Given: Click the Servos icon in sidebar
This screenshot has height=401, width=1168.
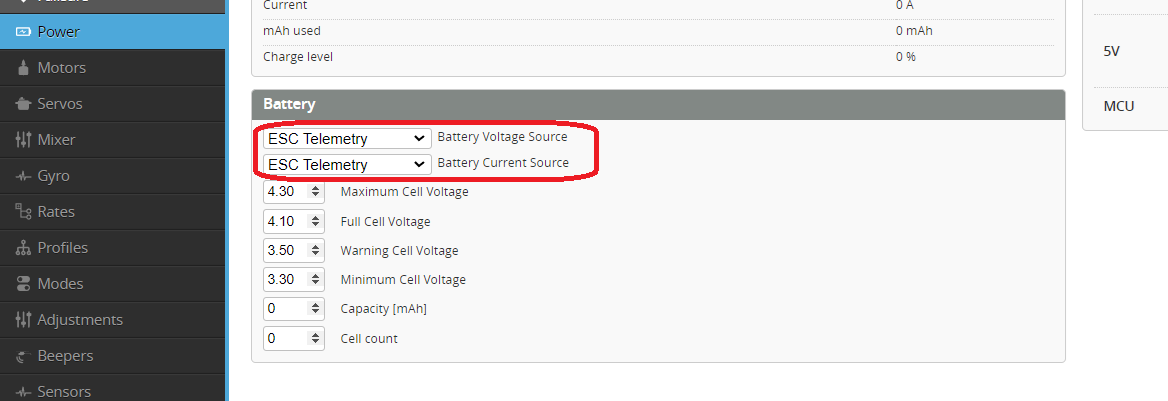Looking at the screenshot, I should (23, 104).
